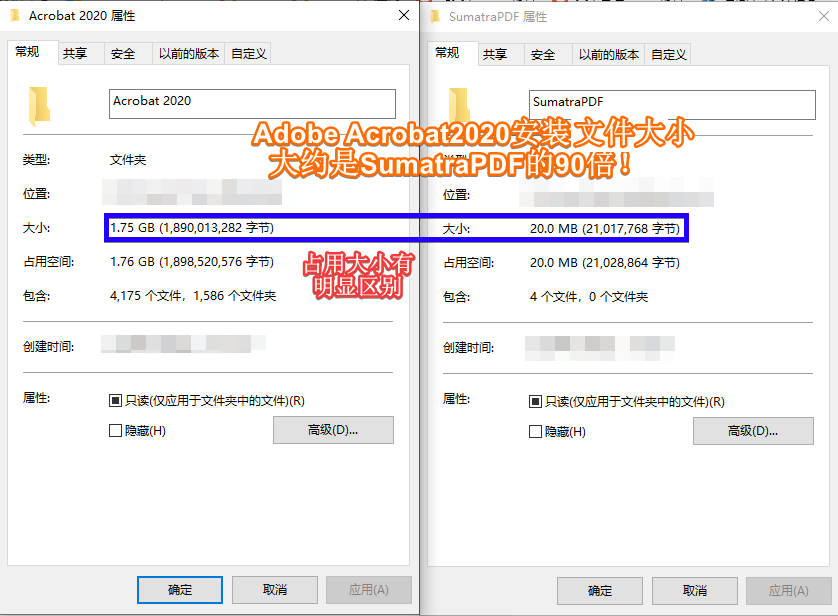Click type value 文件夹 in Acrobat window
The image size is (838, 616).
(128, 160)
